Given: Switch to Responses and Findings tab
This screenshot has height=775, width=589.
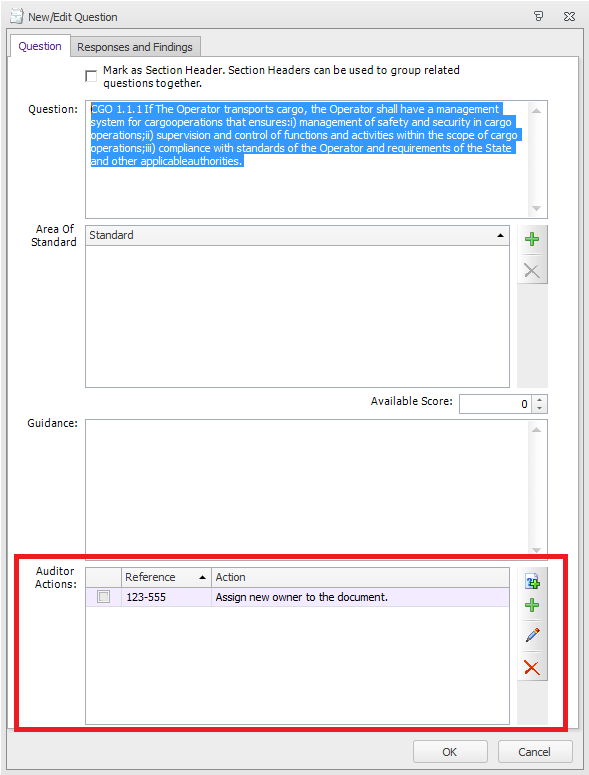Looking at the screenshot, I should click(x=135, y=47).
